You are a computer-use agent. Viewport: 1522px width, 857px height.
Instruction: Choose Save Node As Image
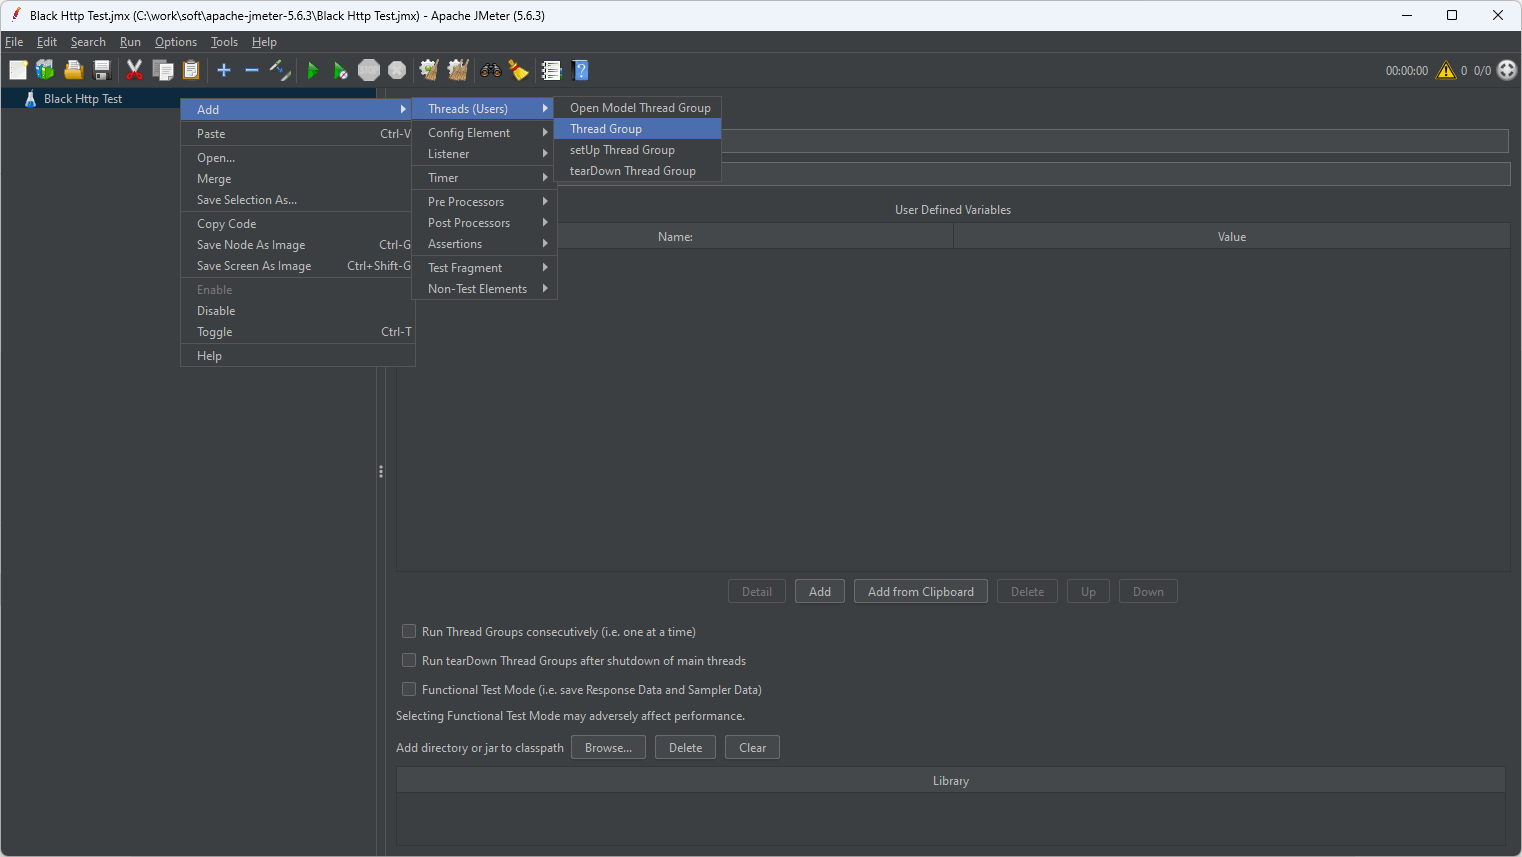(x=298, y=244)
